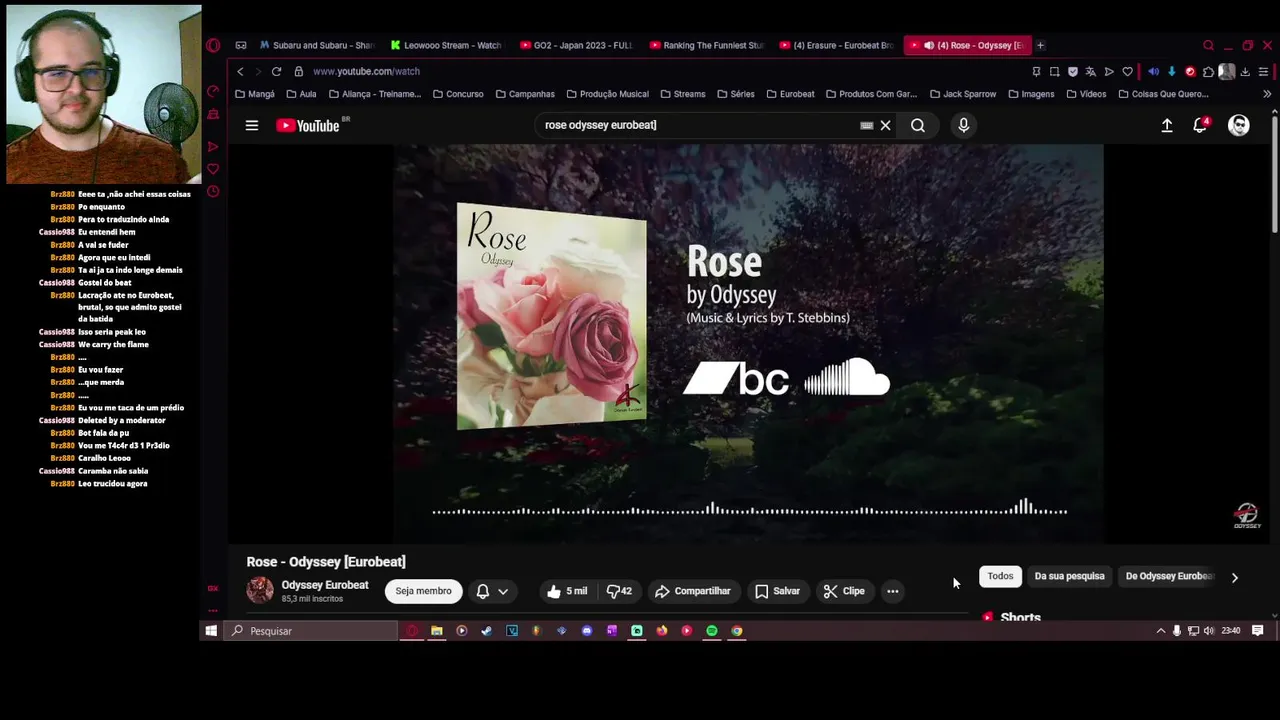
Task: Open a new browser tab
Action: [1040, 45]
